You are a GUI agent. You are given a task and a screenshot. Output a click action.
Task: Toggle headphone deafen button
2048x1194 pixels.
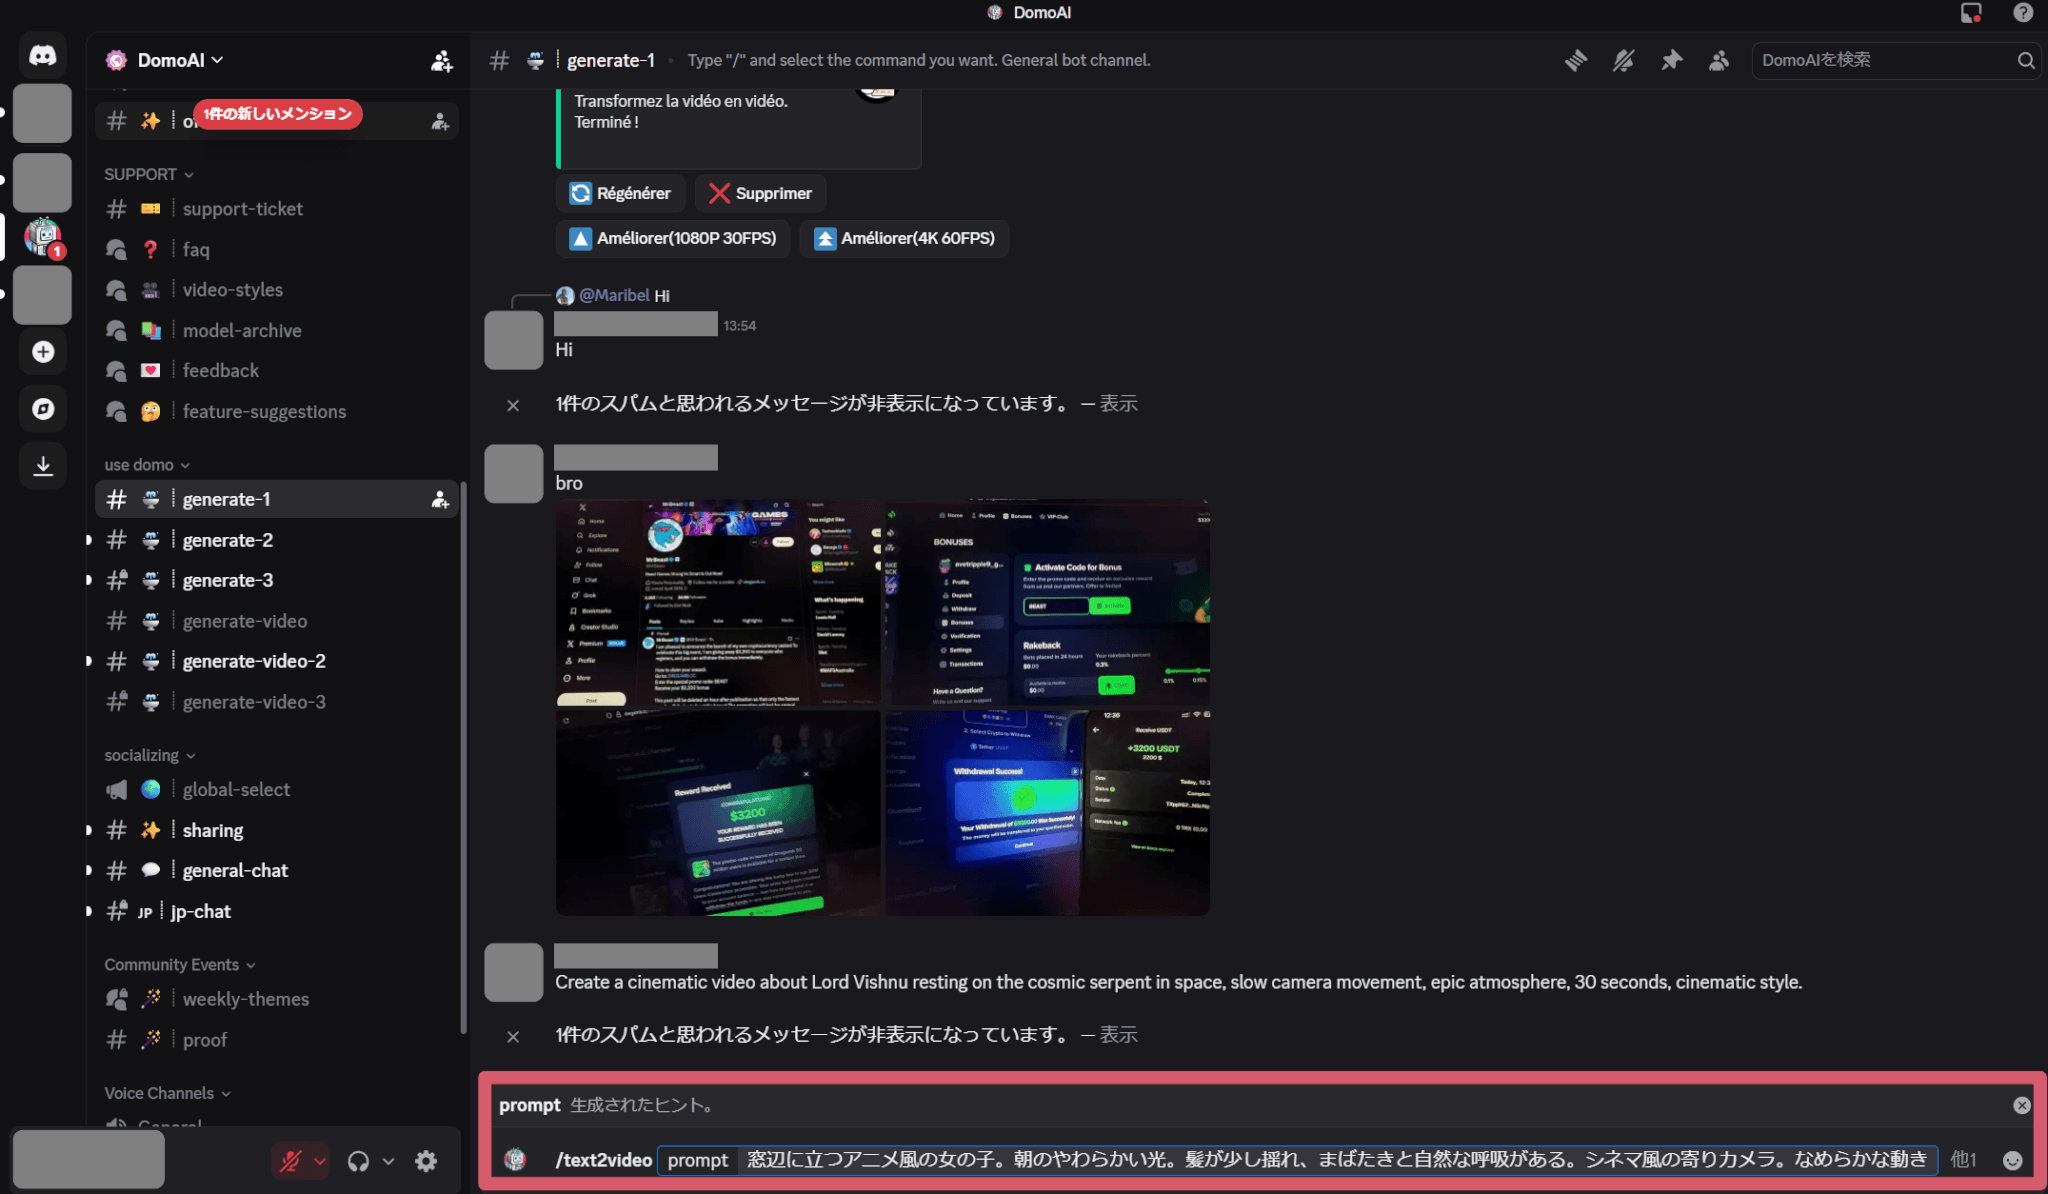(x=358, y=1161)
